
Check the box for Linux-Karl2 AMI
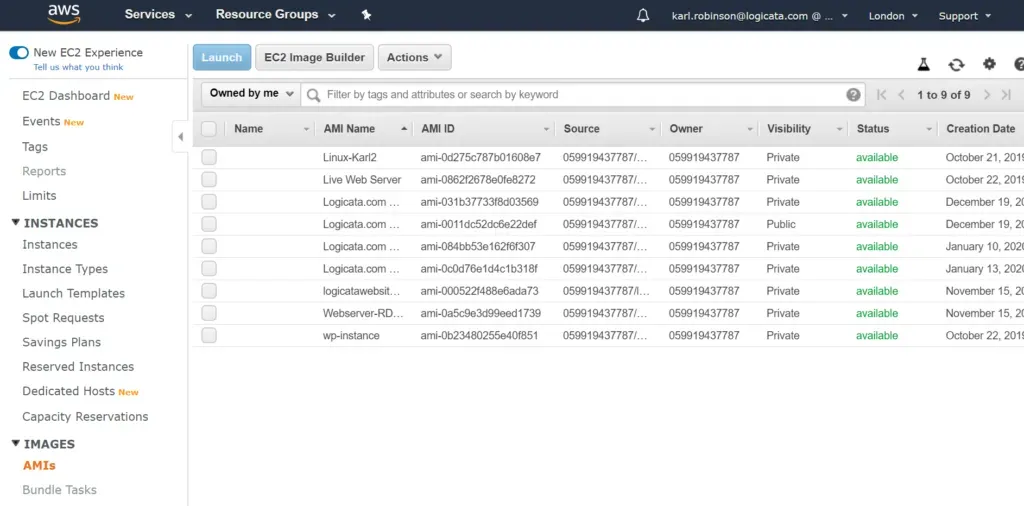point(209,157)
